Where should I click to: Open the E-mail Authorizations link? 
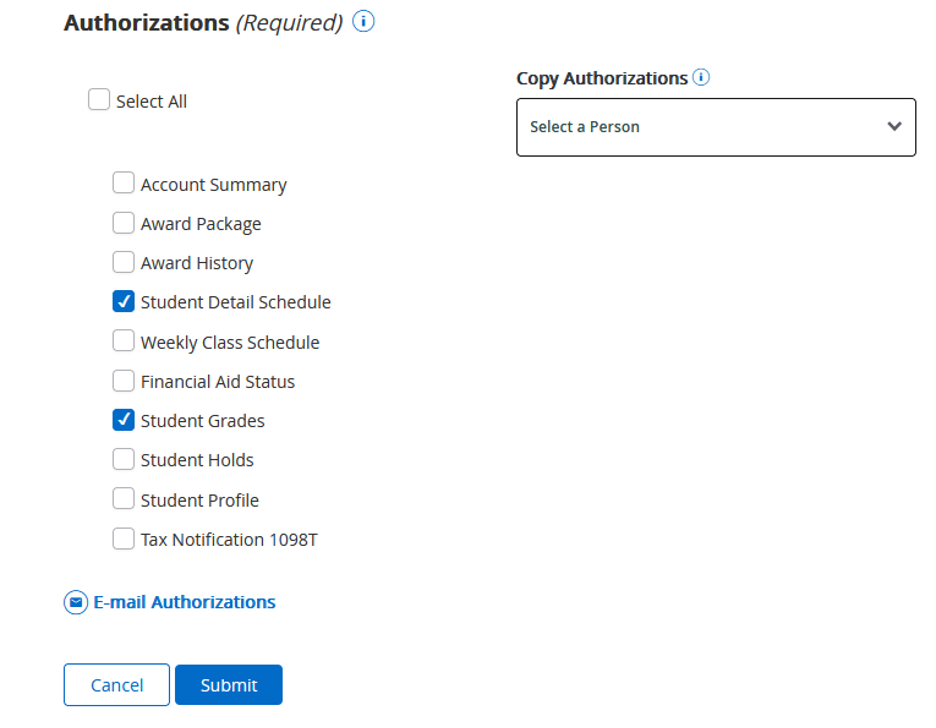coord(184,602)
